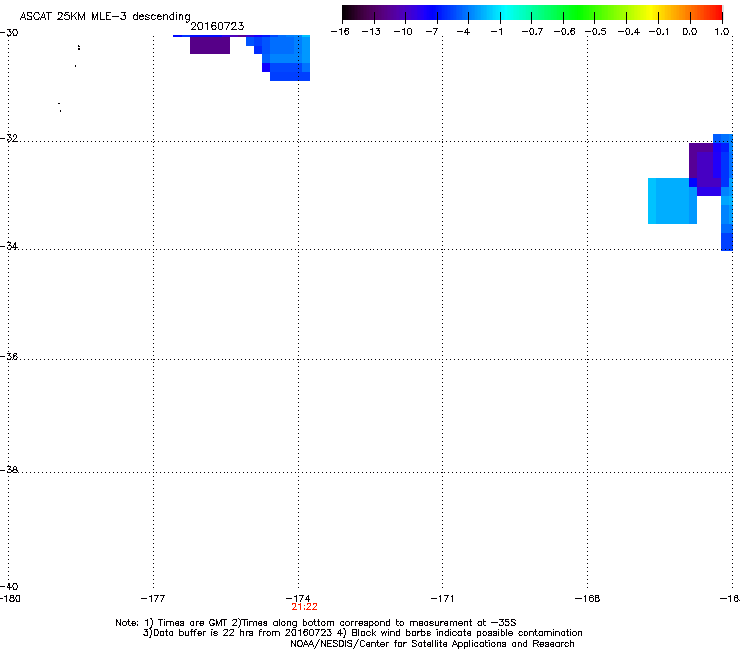Click the "-1" color bar label
Viewport: 740px width, 650px height.
tap(496, 32)
